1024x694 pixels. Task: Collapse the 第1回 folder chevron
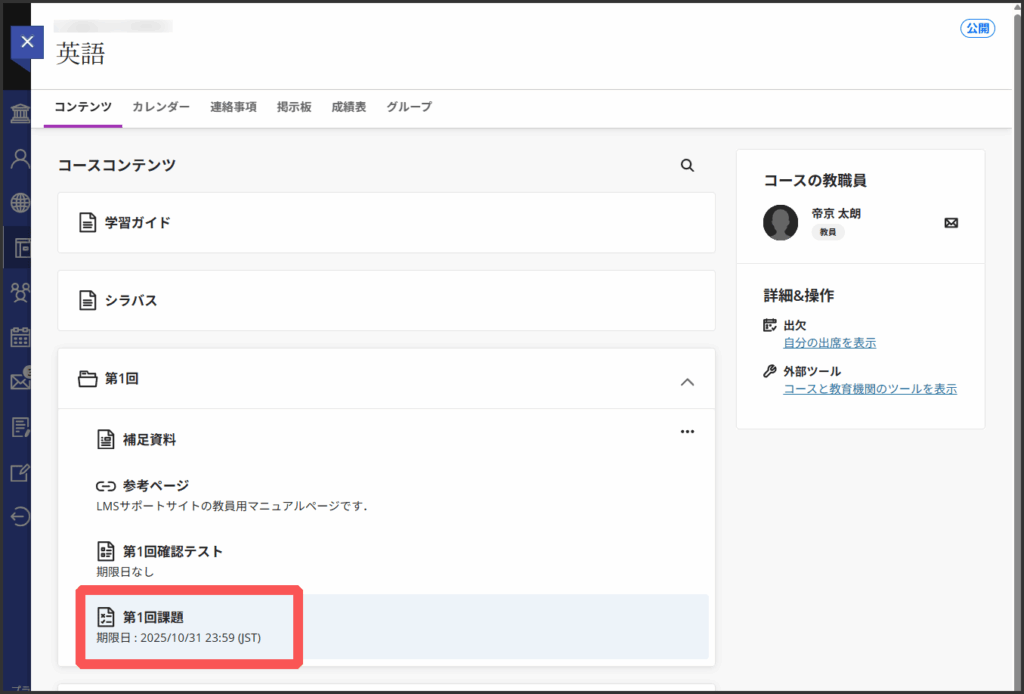point(687,381)
